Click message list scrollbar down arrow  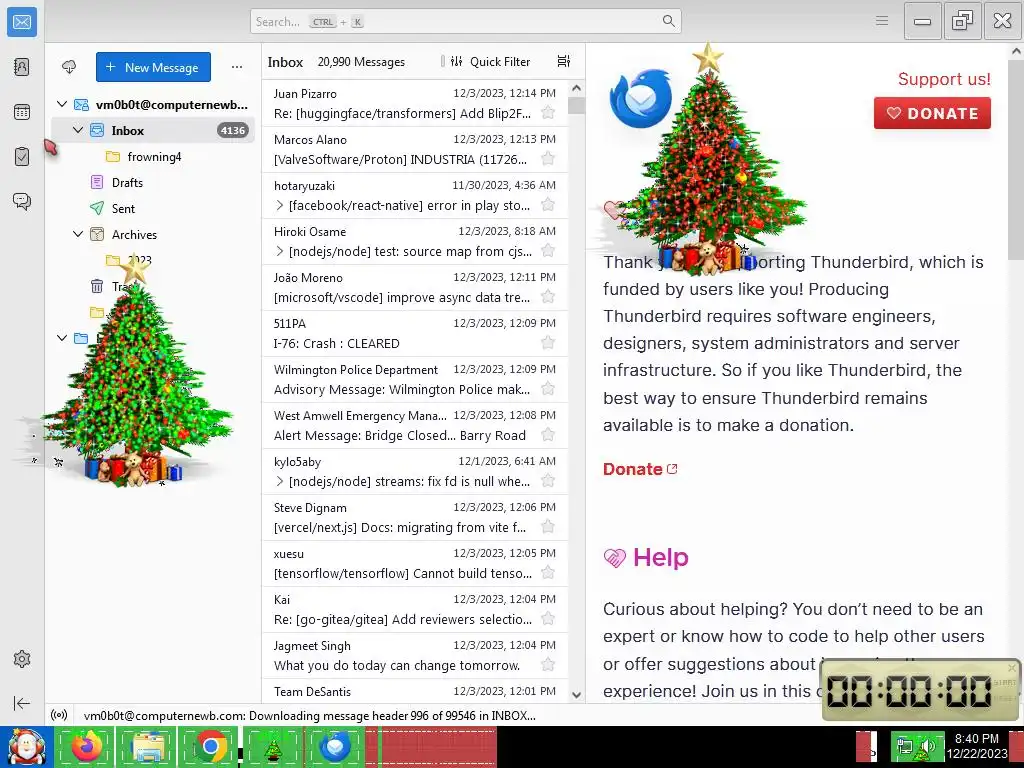[x=576, y=695]
